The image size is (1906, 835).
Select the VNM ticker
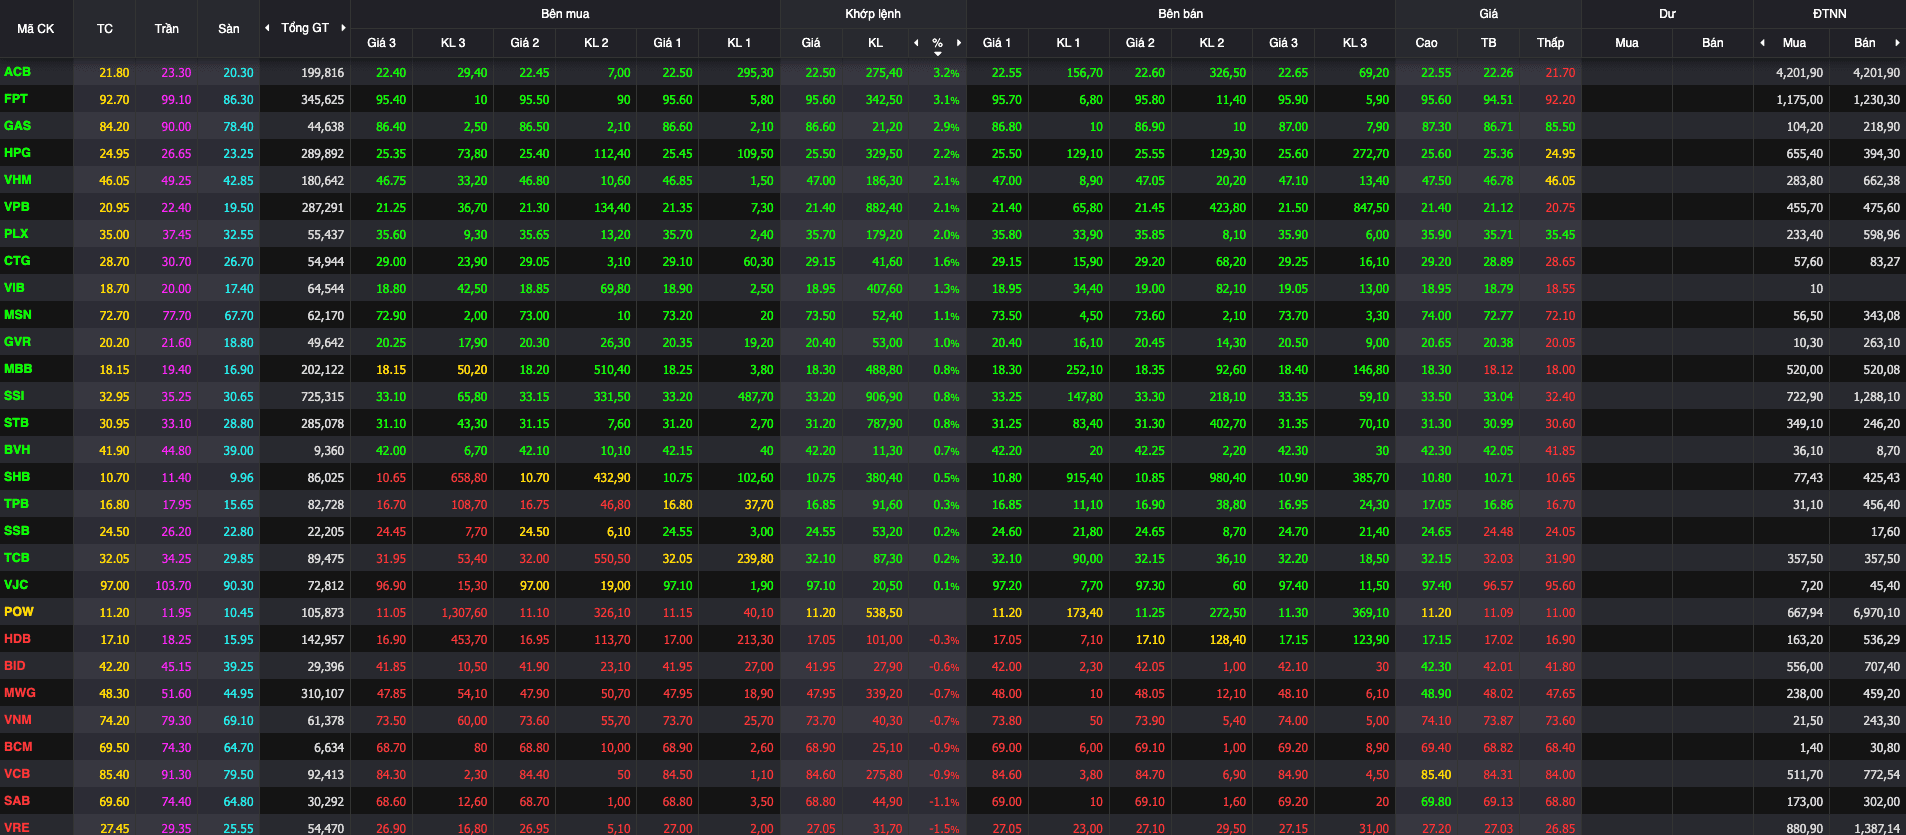[18, 720]
